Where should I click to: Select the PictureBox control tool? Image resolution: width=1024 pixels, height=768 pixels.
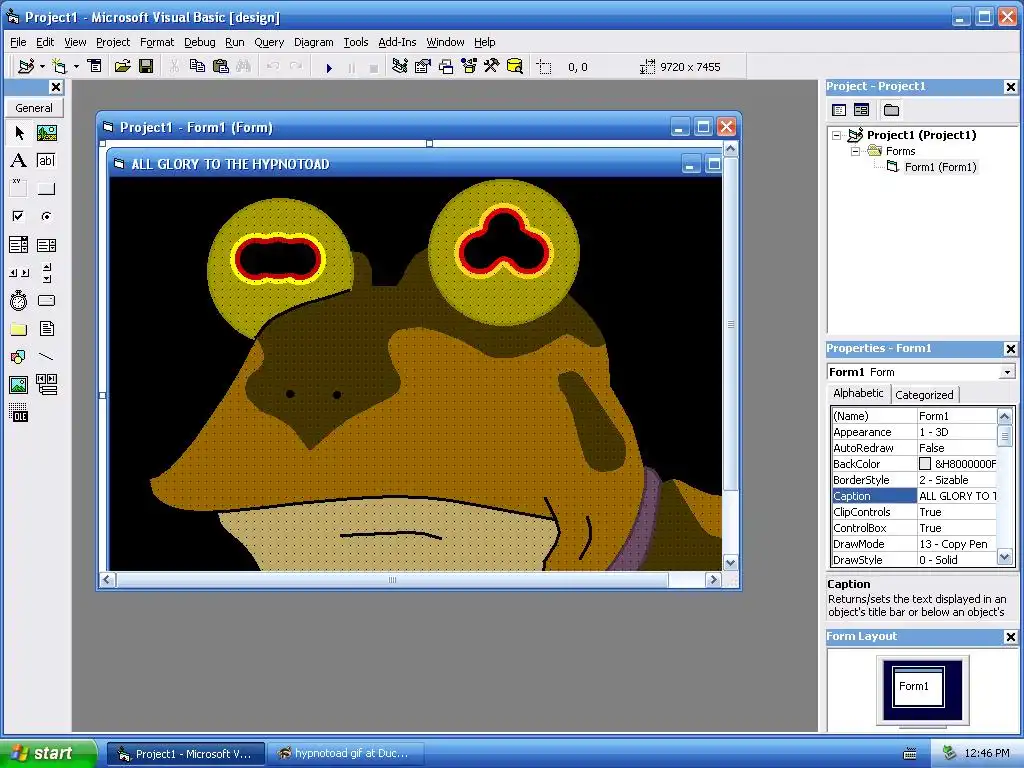click(x=46, y=133)
